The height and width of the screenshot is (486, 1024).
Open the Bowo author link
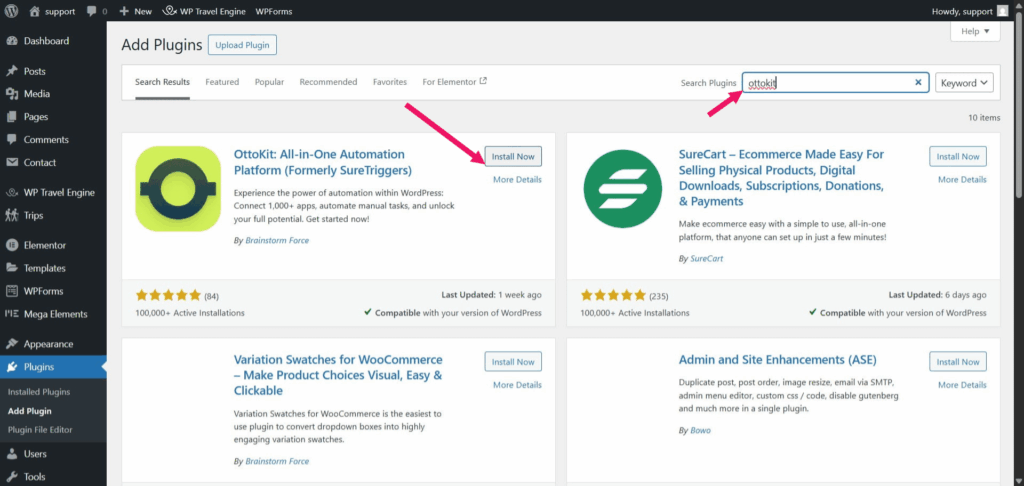pos(701,431)
